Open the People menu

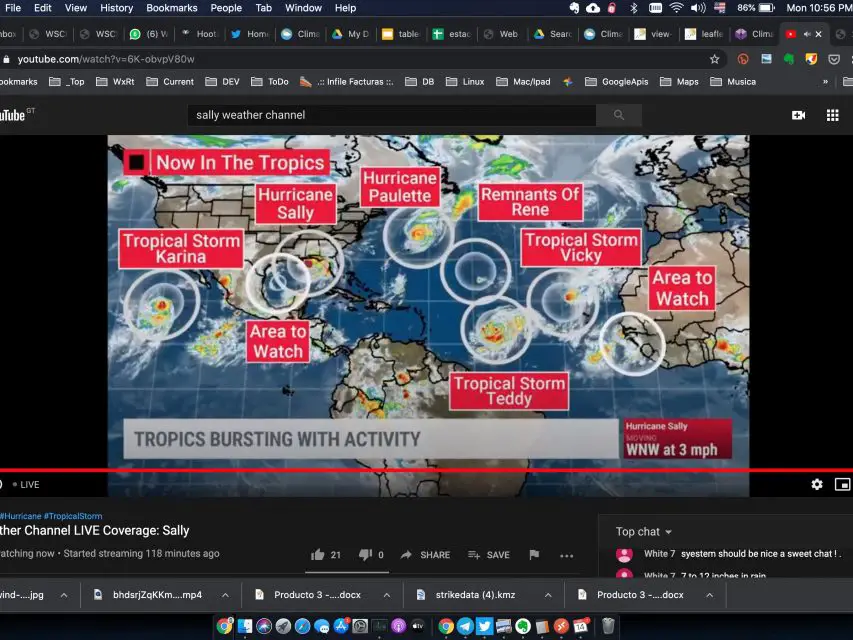[x=226, y=8]
